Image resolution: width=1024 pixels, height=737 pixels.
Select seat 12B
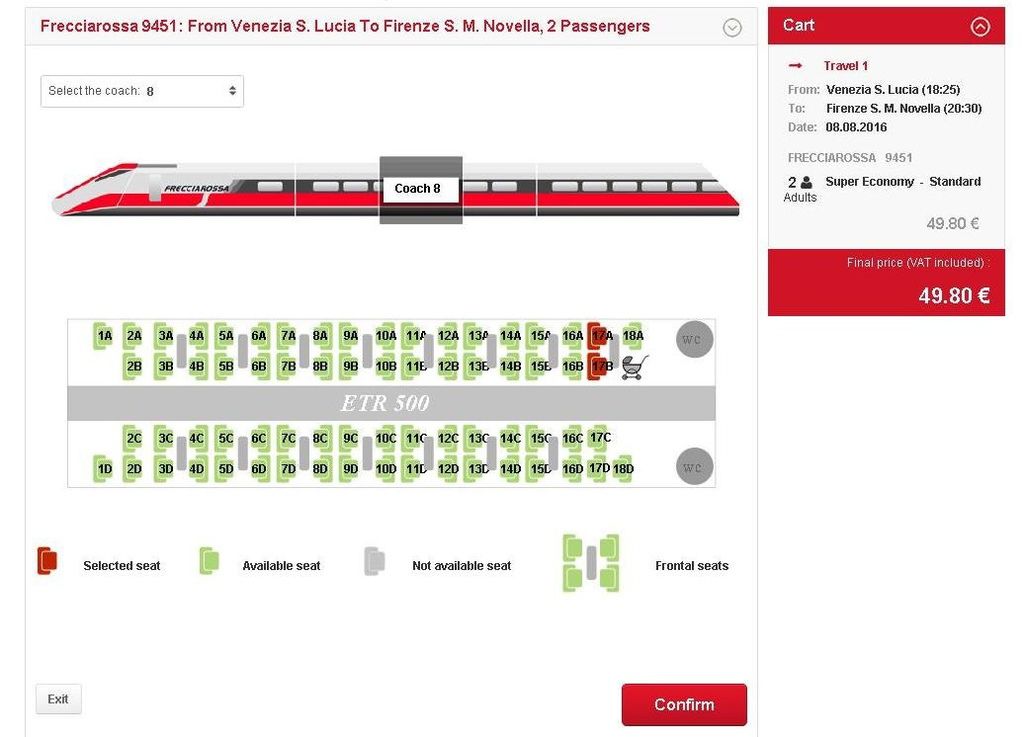[x=447, y=366]
